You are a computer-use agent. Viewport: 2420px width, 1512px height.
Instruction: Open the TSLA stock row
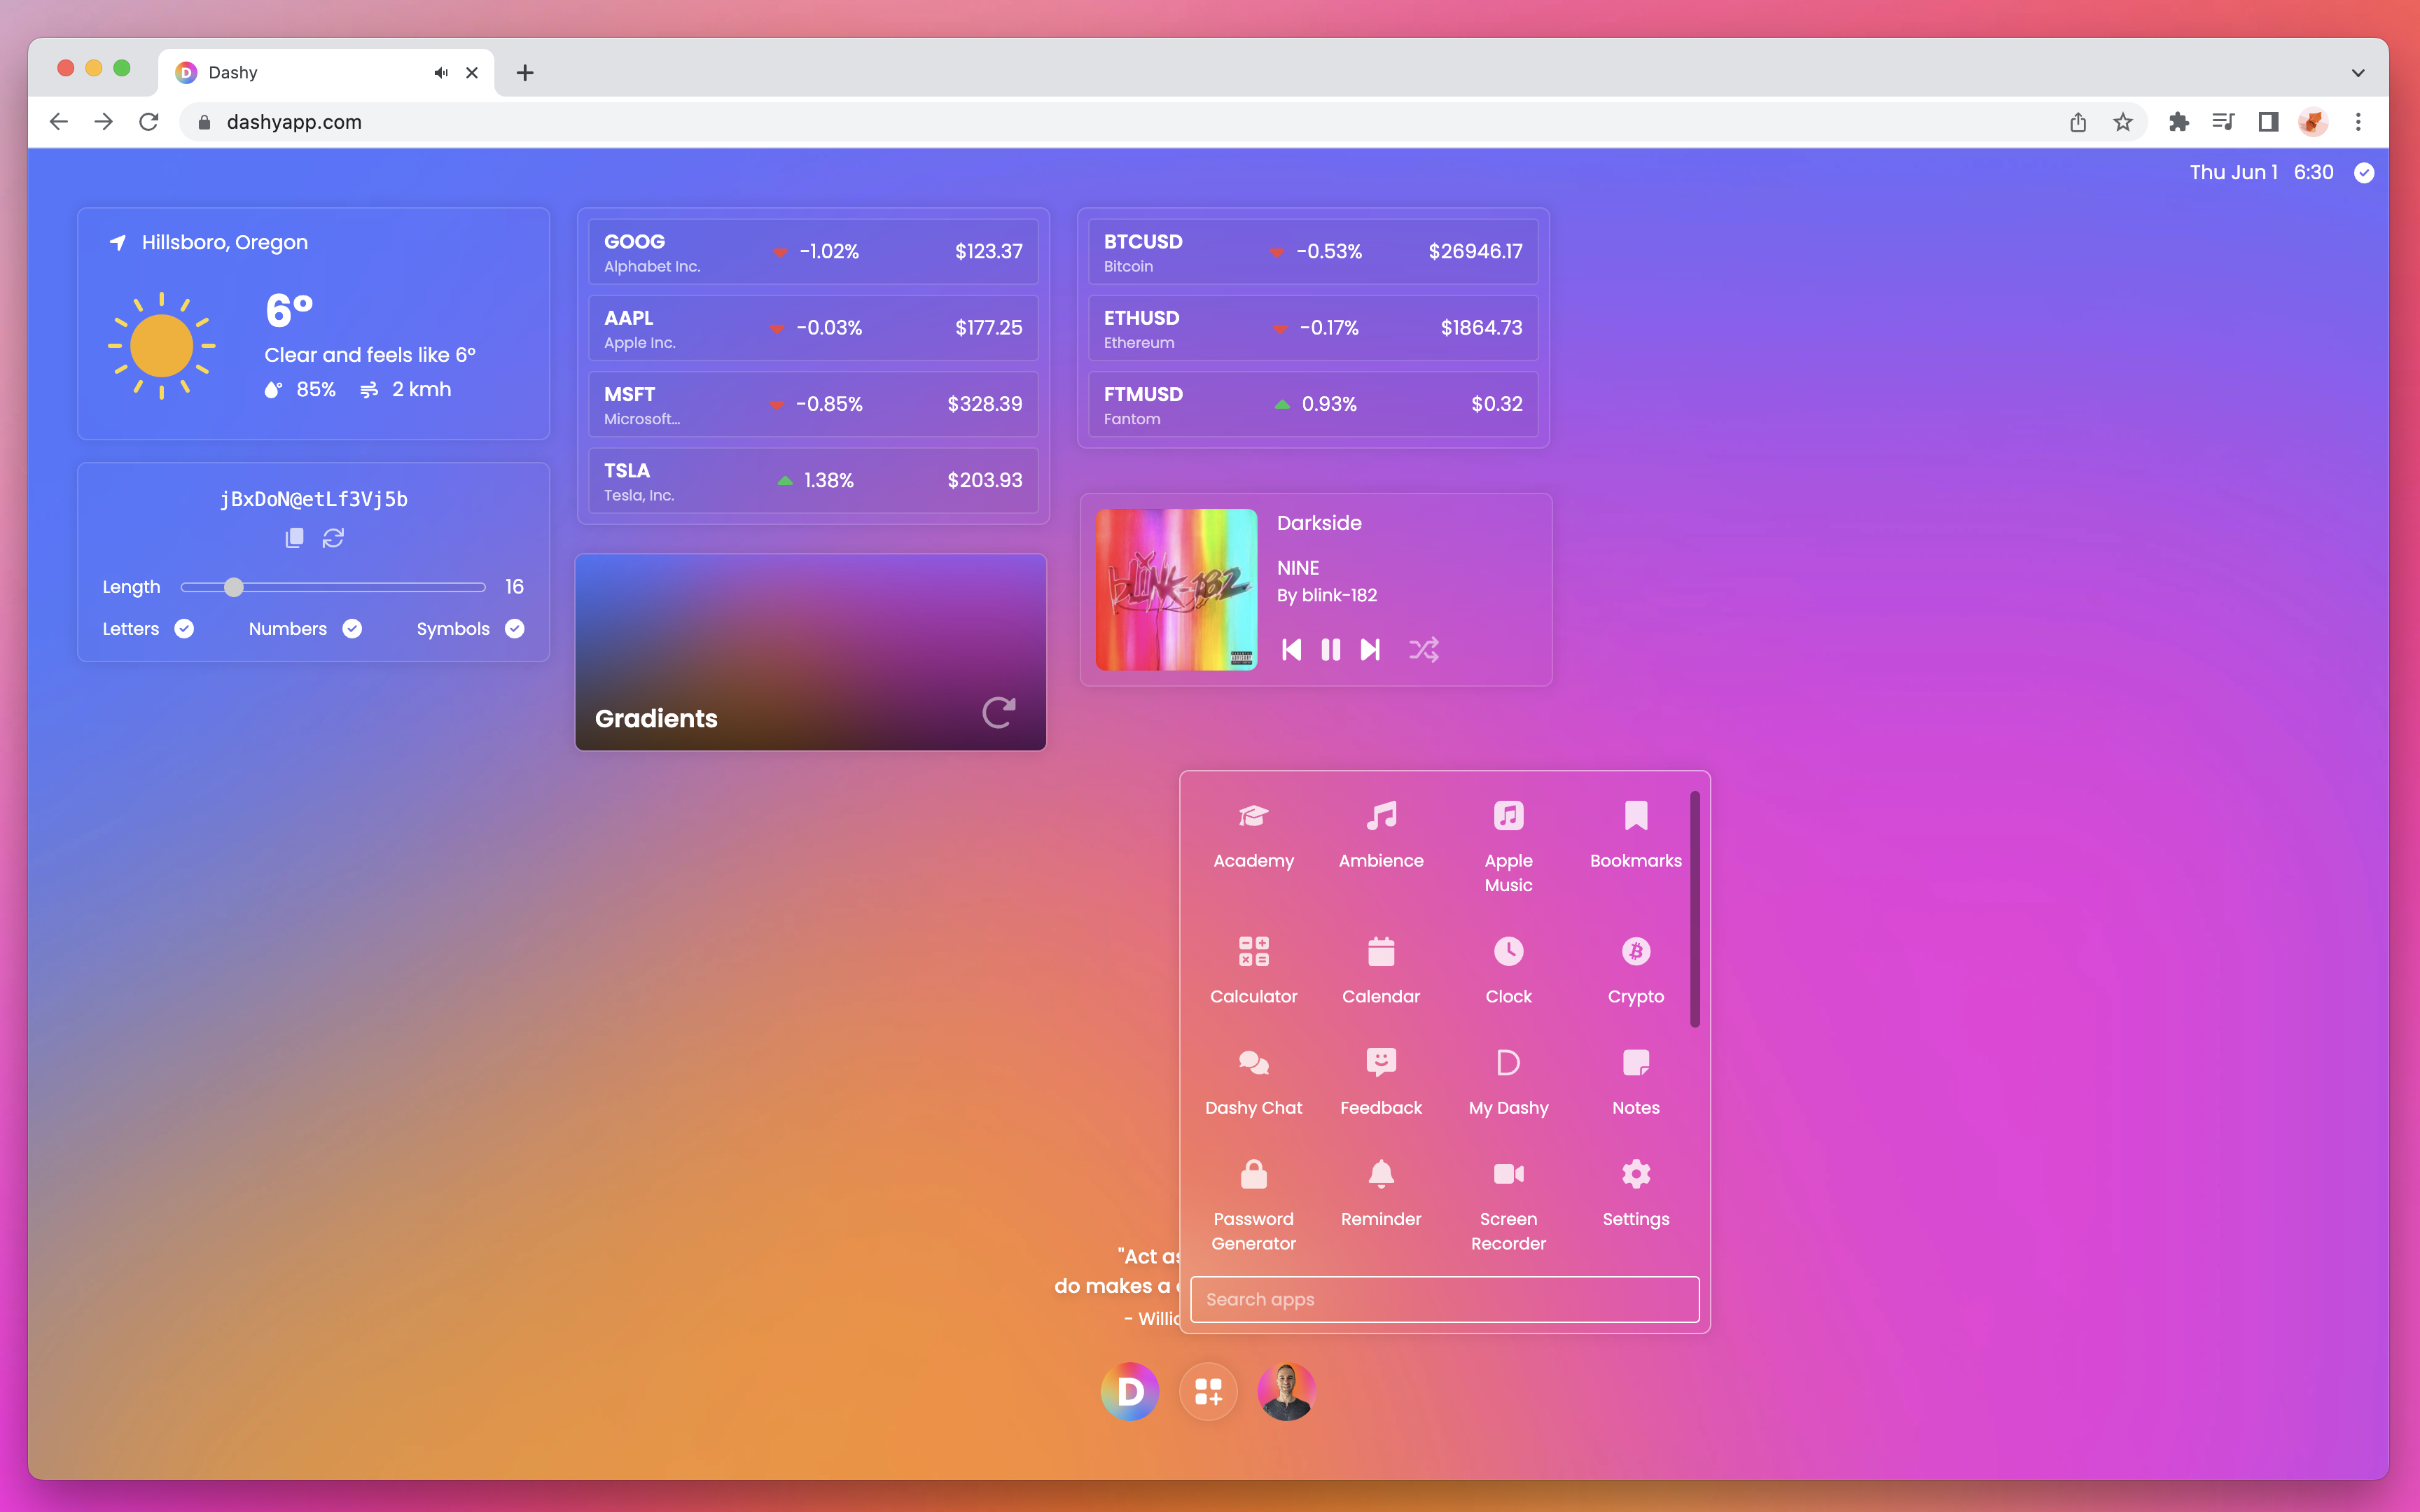[x=813, y=481]
